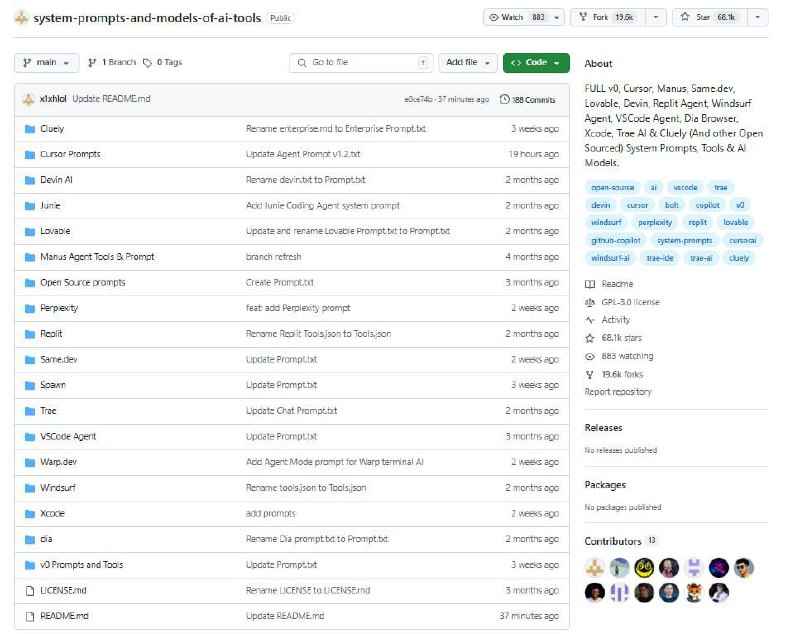This screenshot has height=634, width=800.
Task: Open the main branch selector dropdown
Action: [46, 63]
